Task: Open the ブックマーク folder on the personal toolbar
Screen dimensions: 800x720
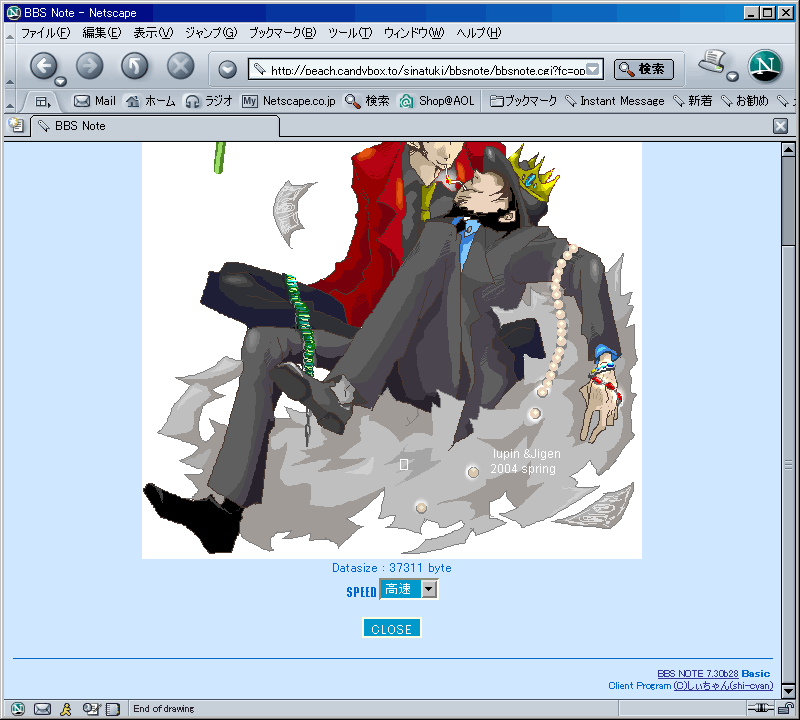Action: click(523, 101)
